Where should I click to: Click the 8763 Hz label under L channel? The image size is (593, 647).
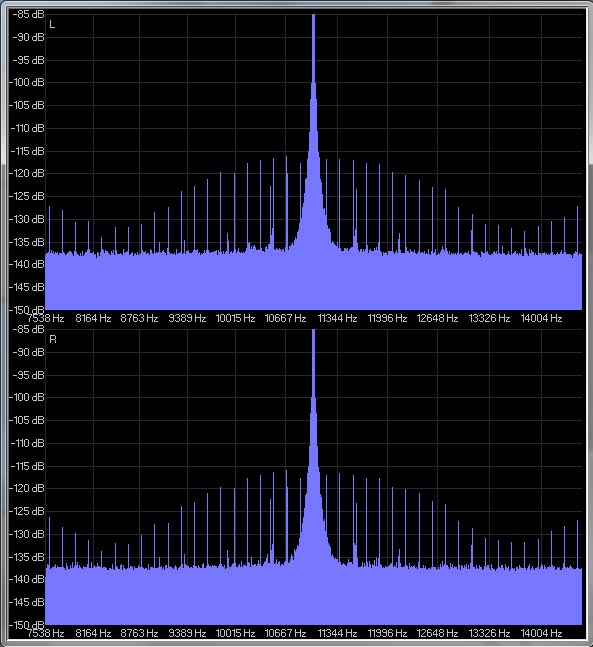click(139, 318)
